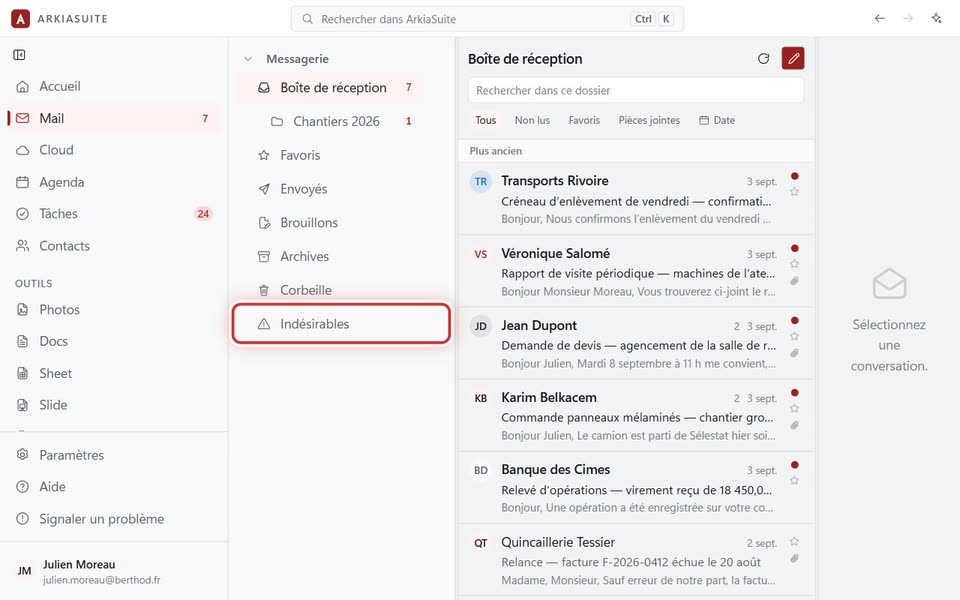Open the sparkle assistant icon
The image size is (960, 600).
pos(936,18)
